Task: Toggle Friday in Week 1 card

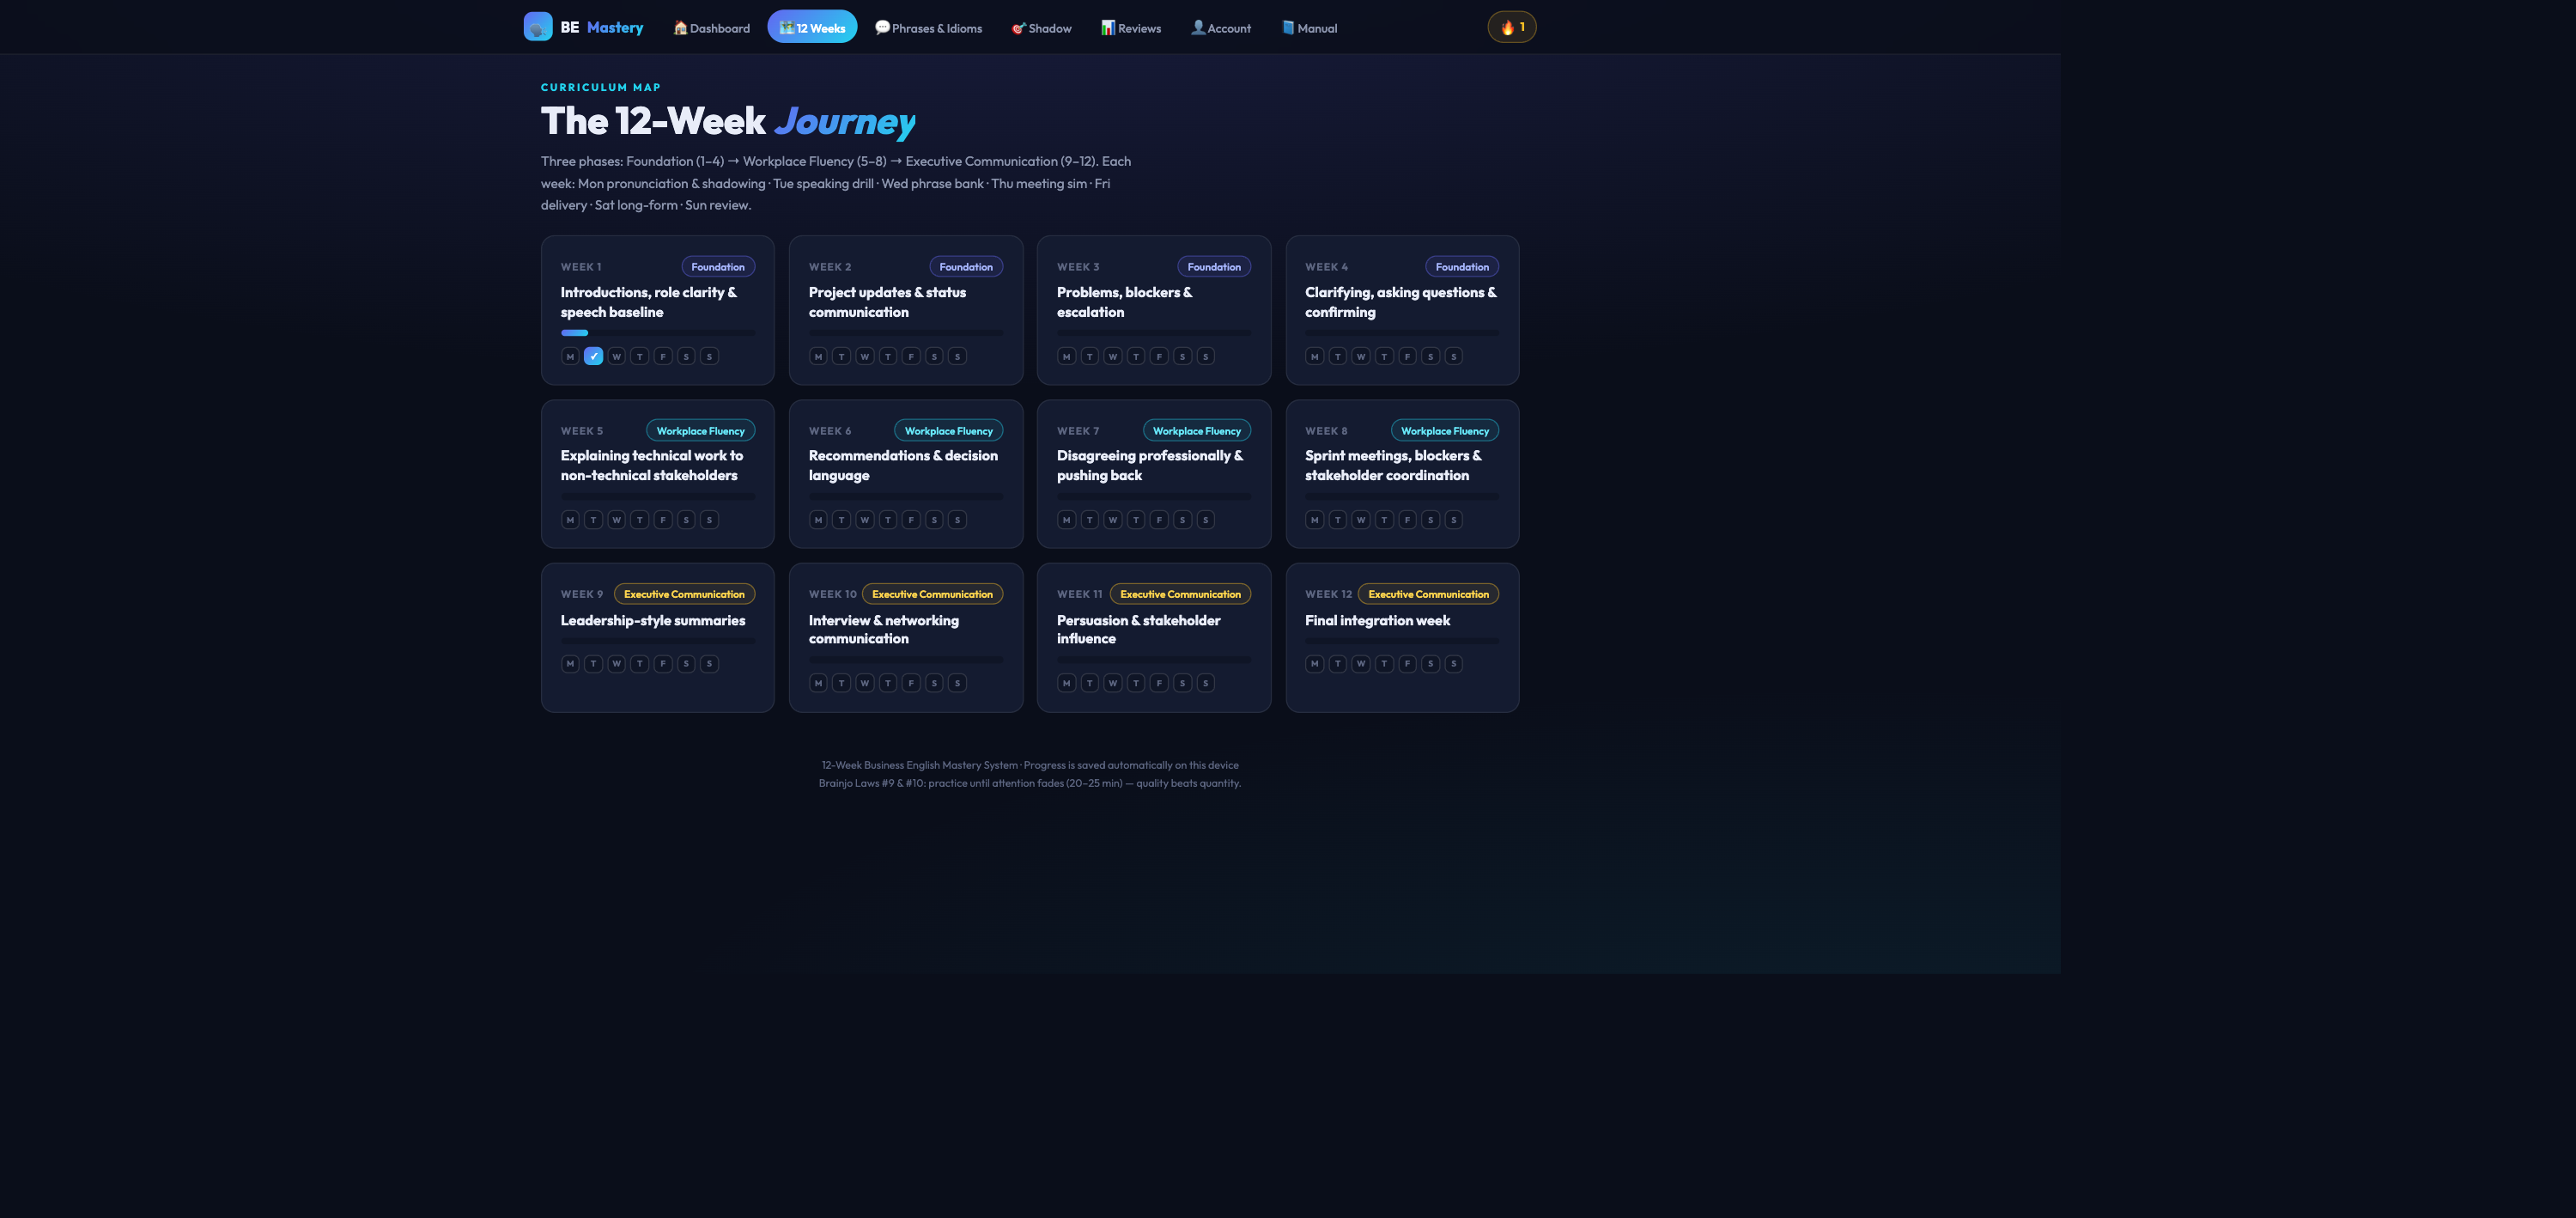Action: point(663,356)
